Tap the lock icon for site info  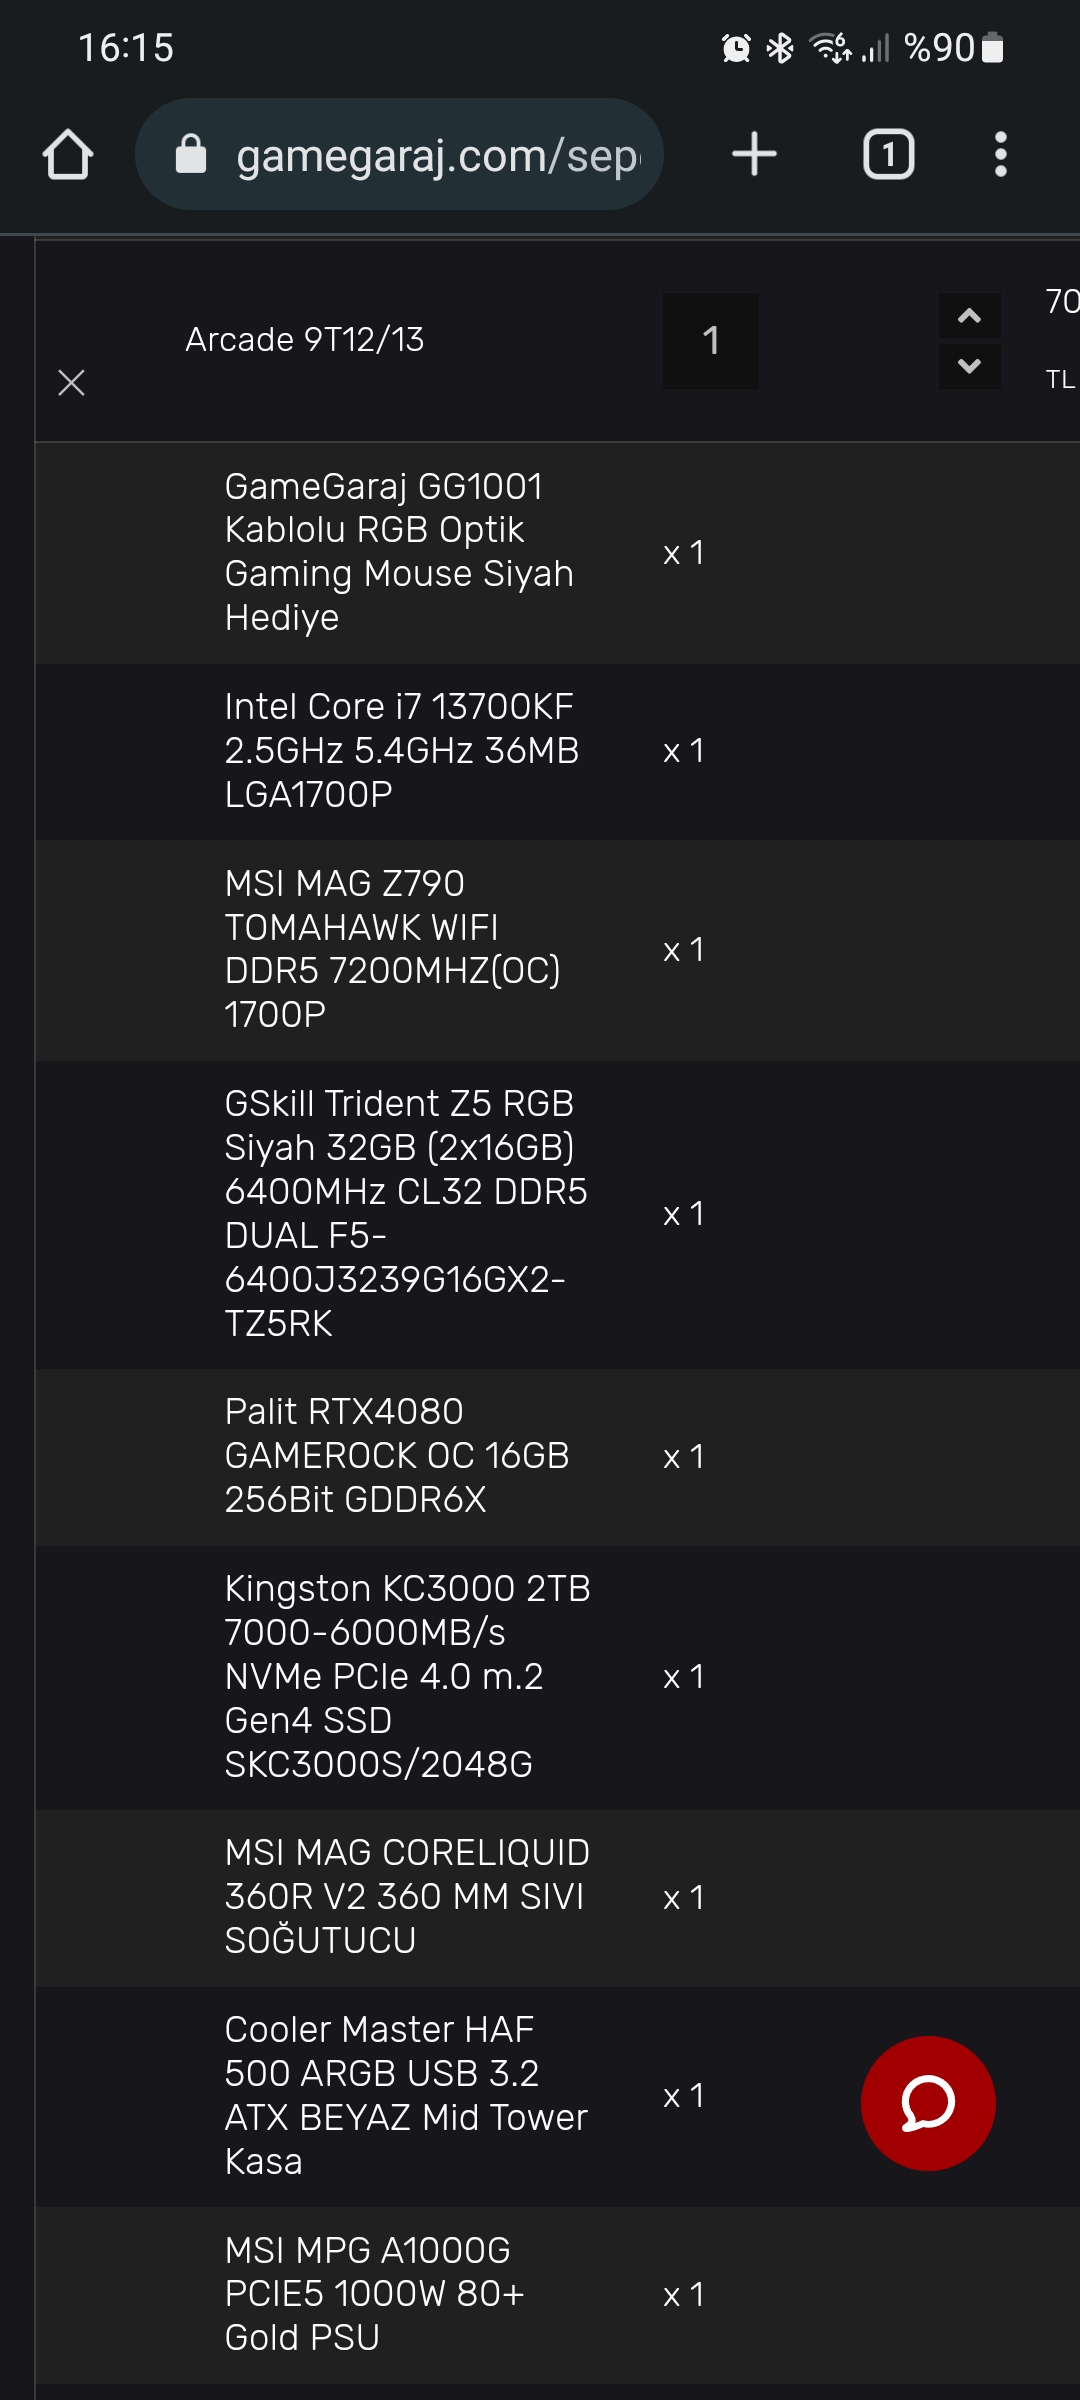[191, 155]
